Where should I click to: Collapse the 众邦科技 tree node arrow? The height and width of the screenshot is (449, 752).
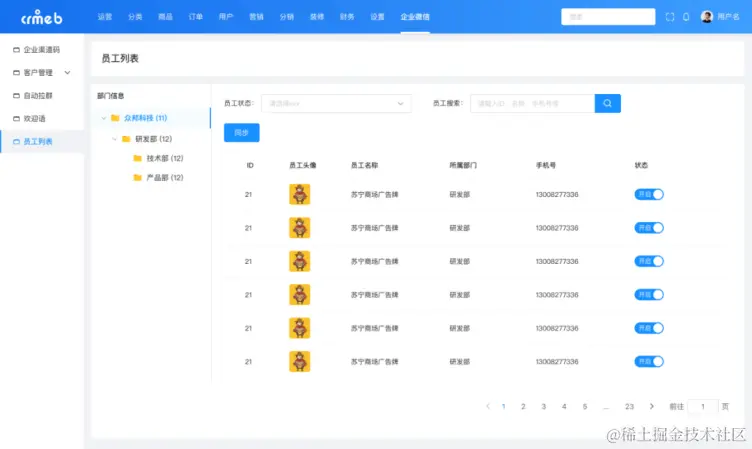tap(104, 118)
